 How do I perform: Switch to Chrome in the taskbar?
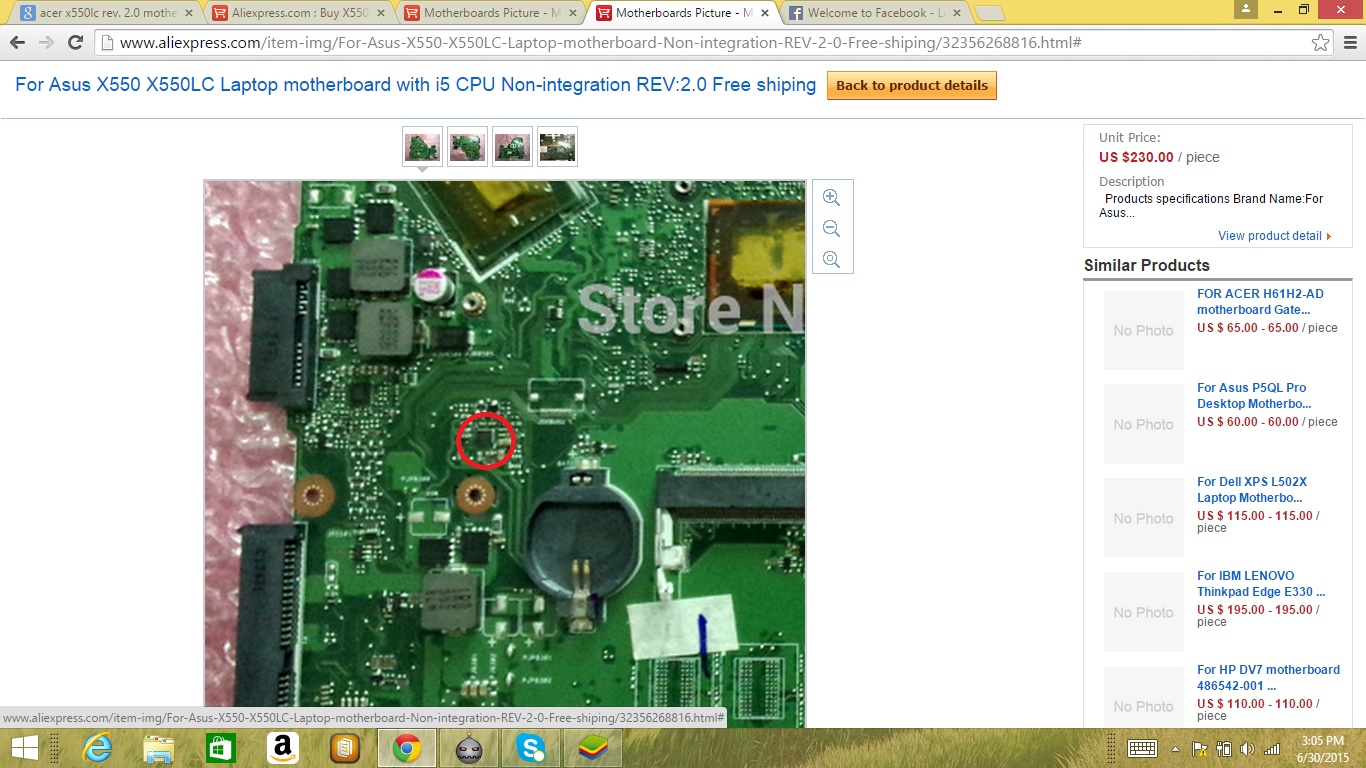pos(406,748)
